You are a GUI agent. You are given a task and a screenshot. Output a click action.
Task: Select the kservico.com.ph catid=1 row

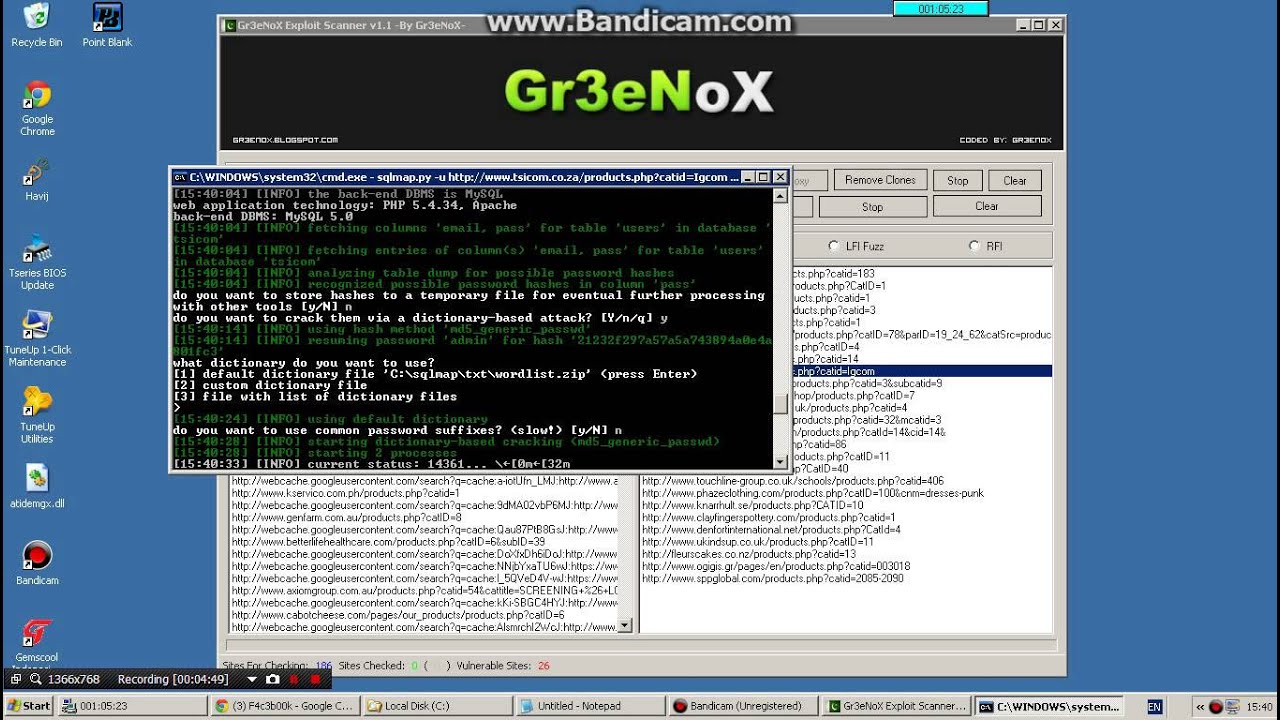pos(346,493)
